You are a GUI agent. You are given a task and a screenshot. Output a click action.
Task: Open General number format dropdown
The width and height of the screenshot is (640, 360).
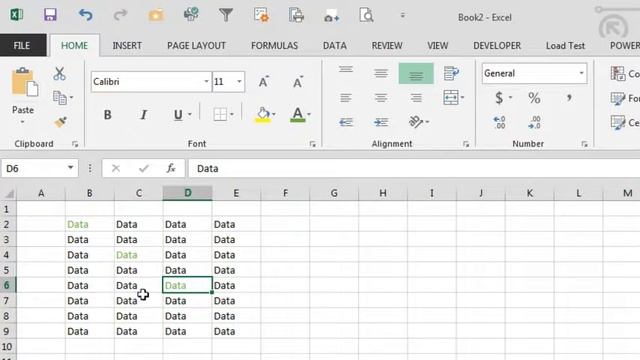pyautogui.click(x=534, y=73)
